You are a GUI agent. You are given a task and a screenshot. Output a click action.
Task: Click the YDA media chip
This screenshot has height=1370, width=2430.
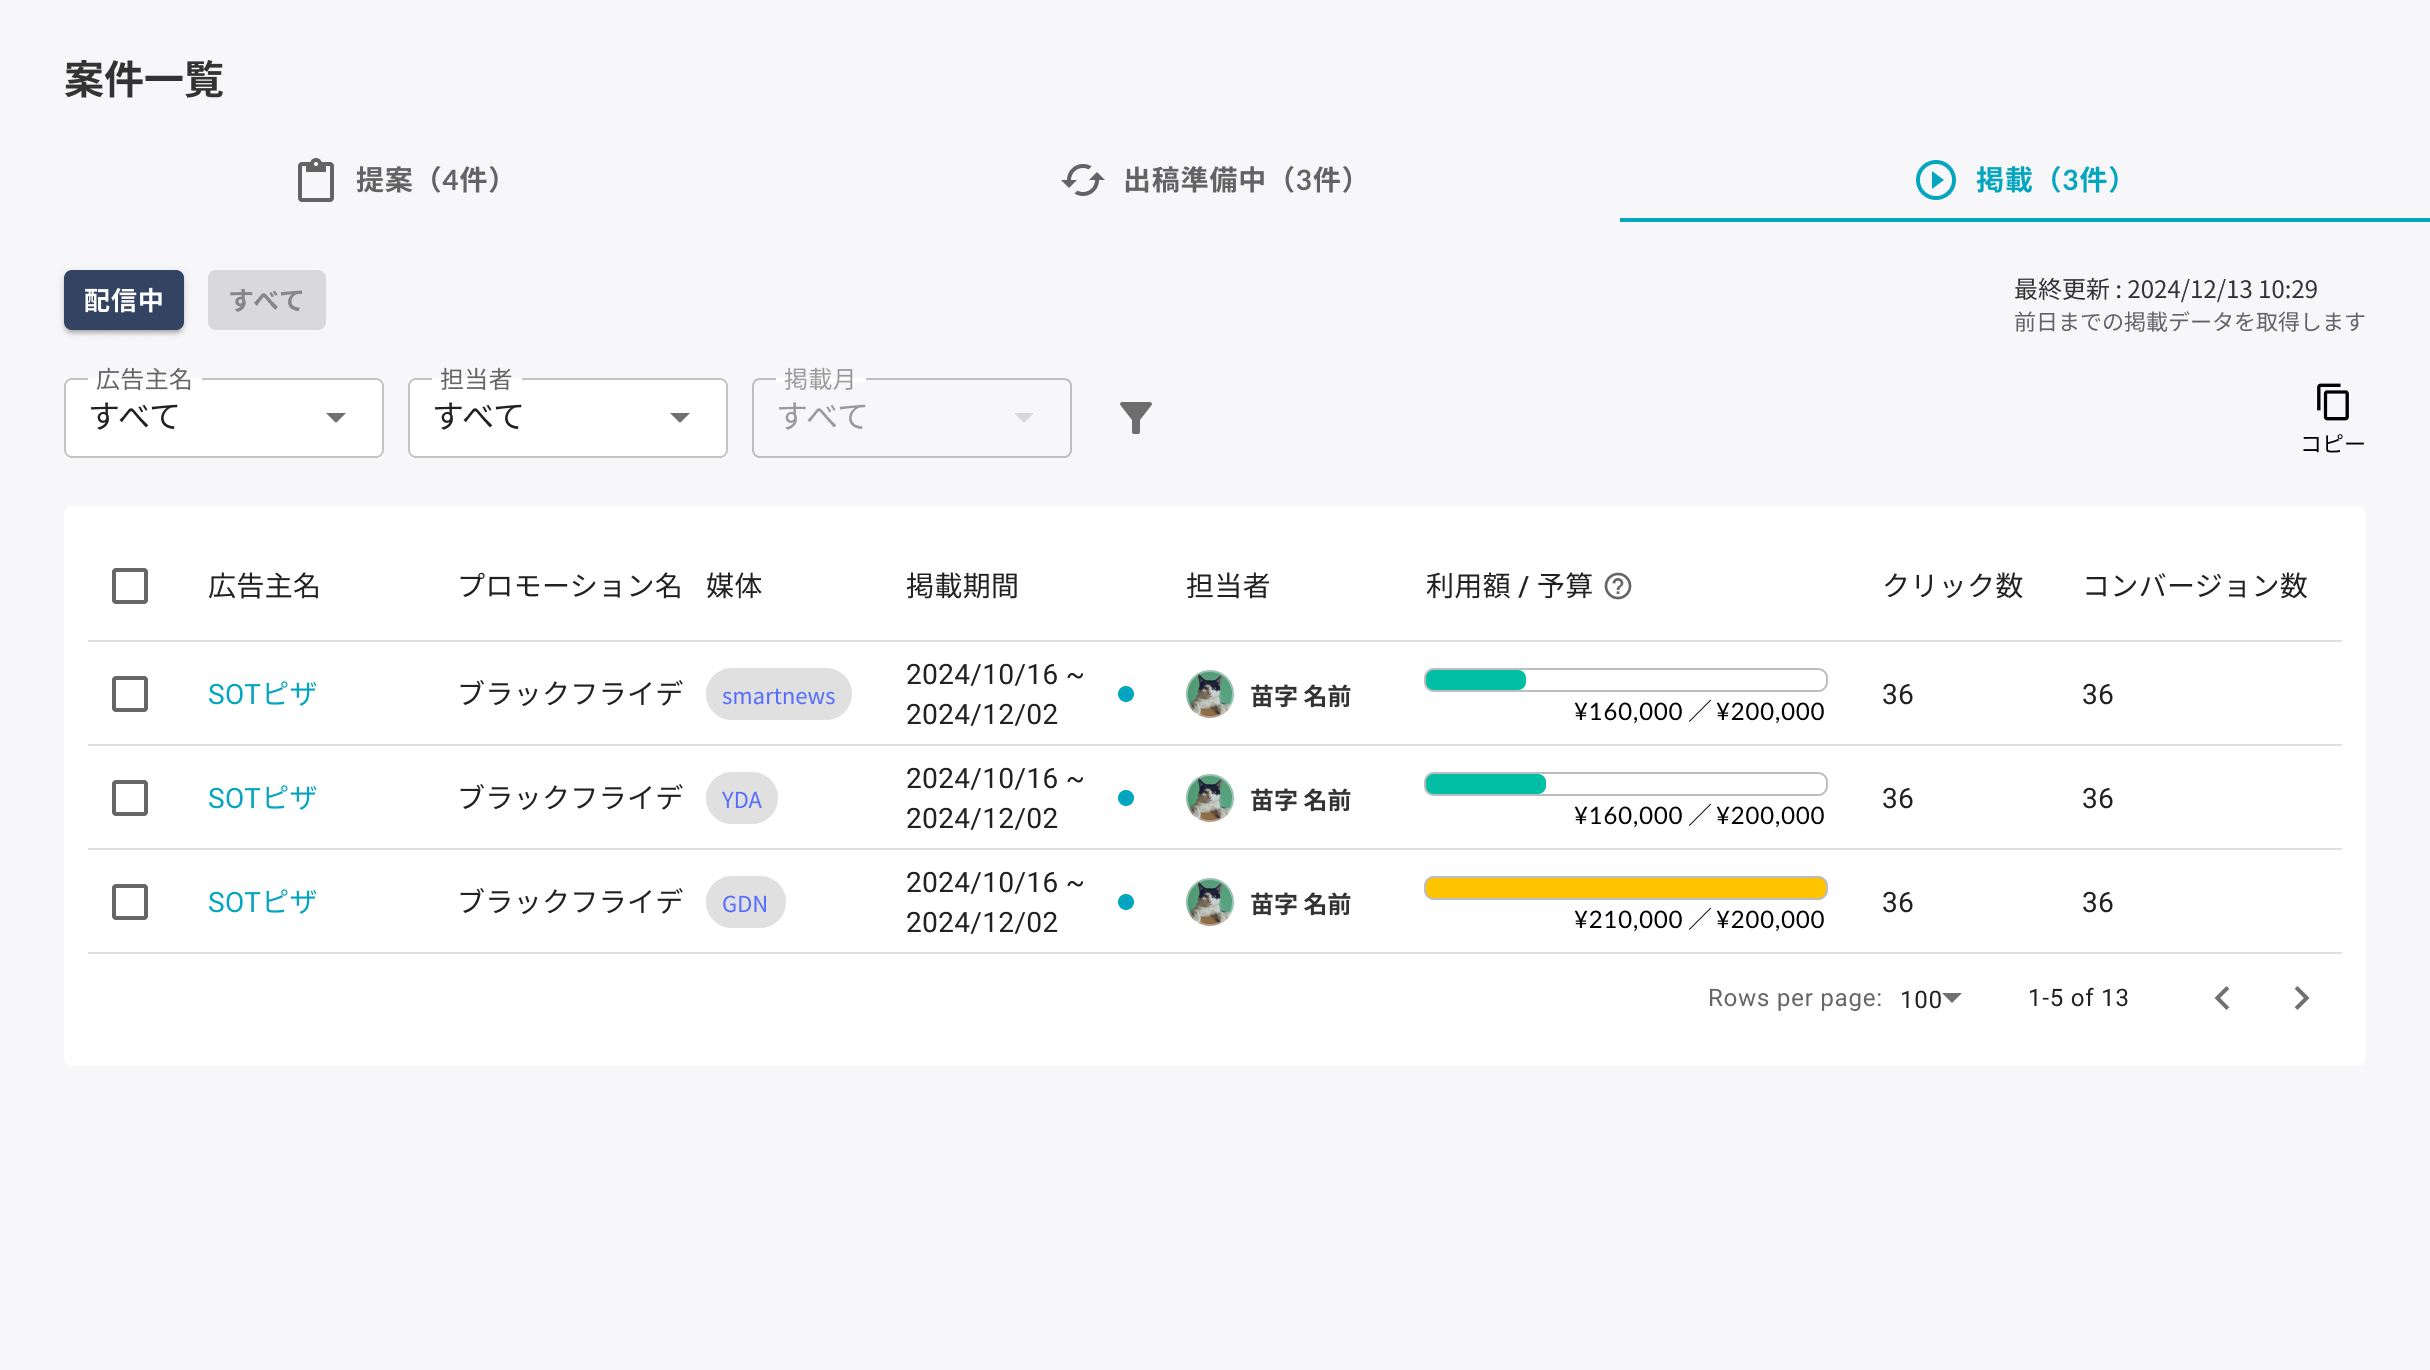tap(741, 799)
